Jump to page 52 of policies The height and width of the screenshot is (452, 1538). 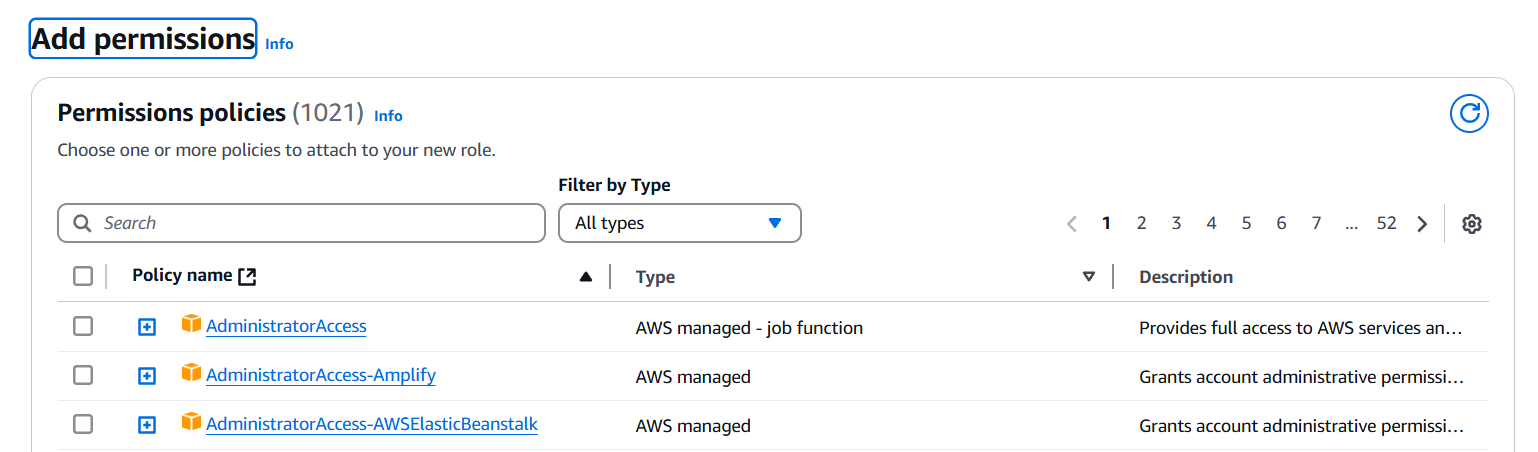[1386, 224]
